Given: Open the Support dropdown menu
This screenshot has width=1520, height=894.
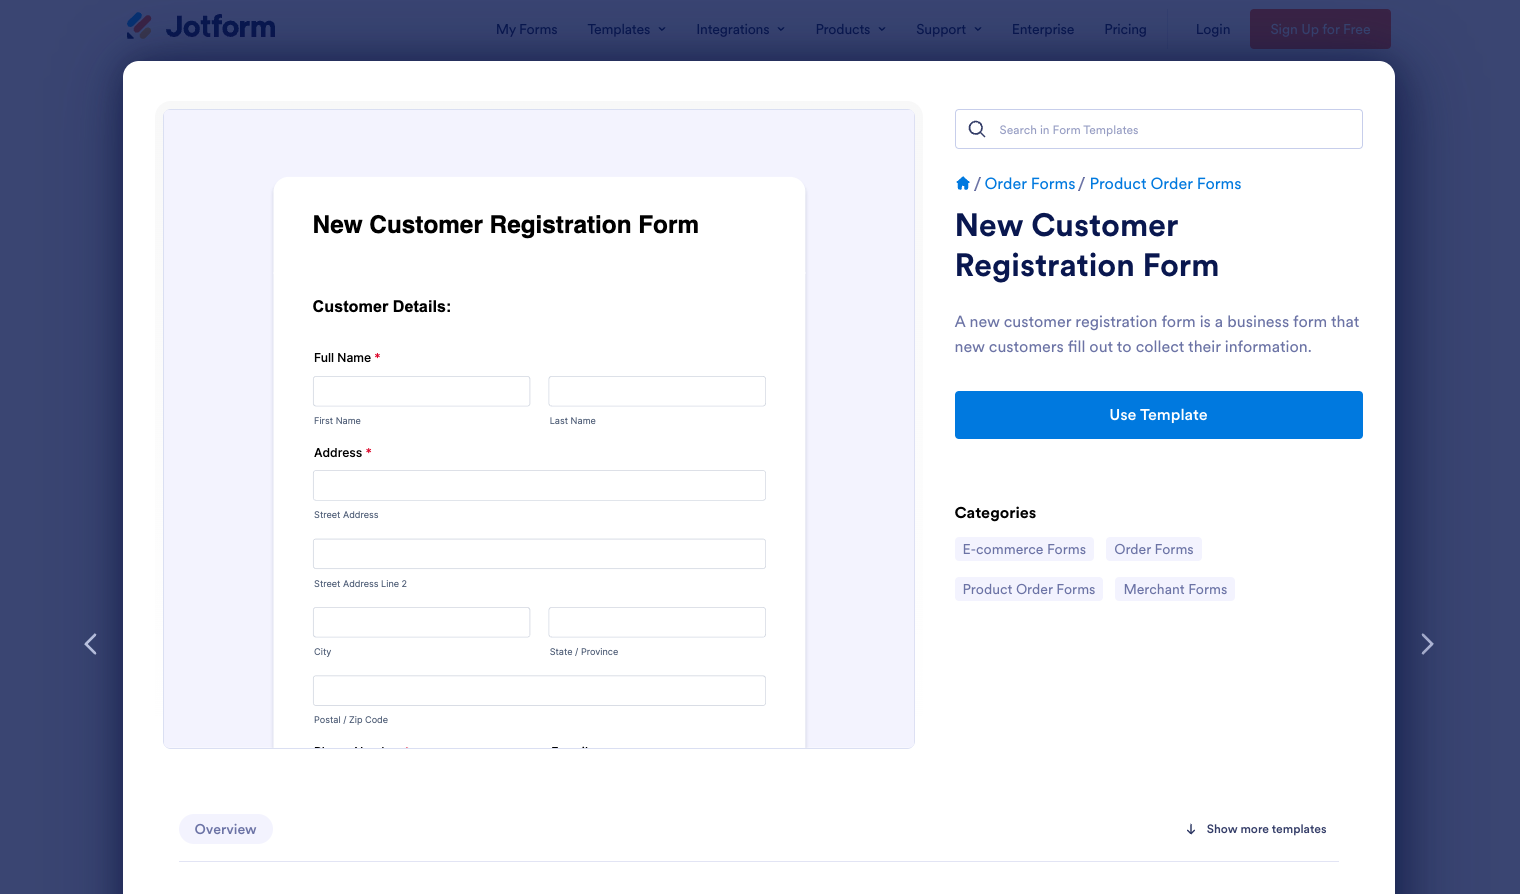Looking at the screenshot, I should coord(948,30).
